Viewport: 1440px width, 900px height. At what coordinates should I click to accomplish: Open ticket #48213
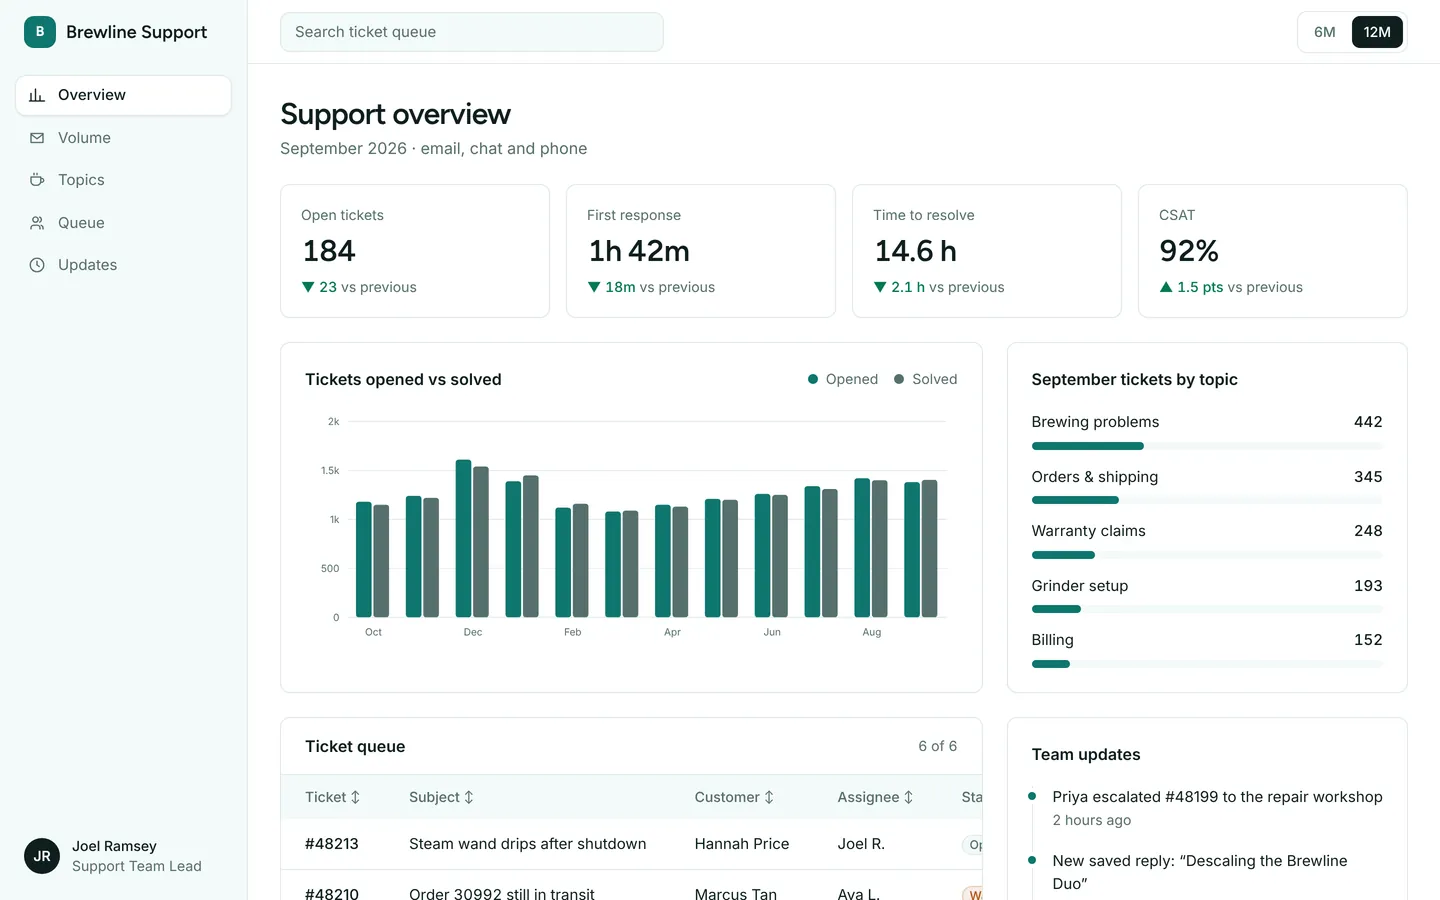tap(332, 844)
